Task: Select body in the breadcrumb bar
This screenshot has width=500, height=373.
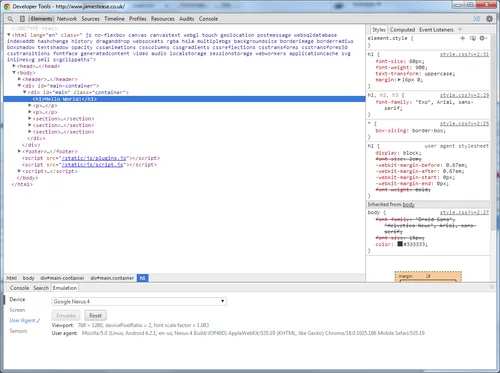Action: pos(29,278)
